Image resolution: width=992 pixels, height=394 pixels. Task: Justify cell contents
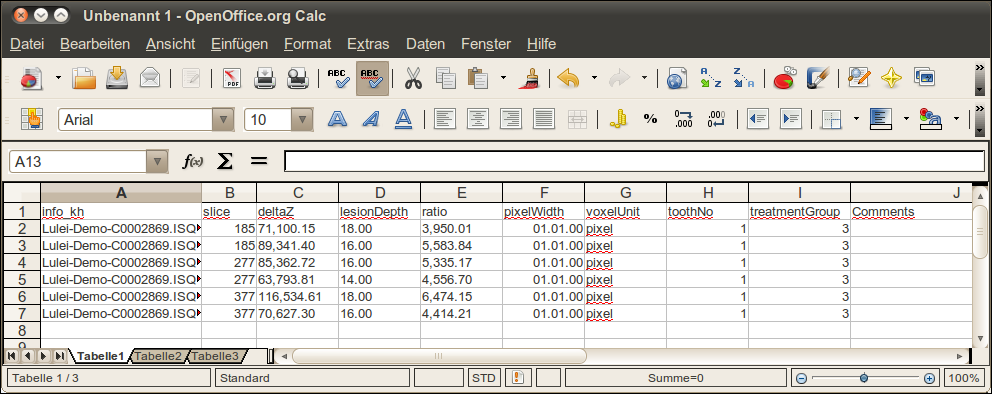[x=544, y=119]
